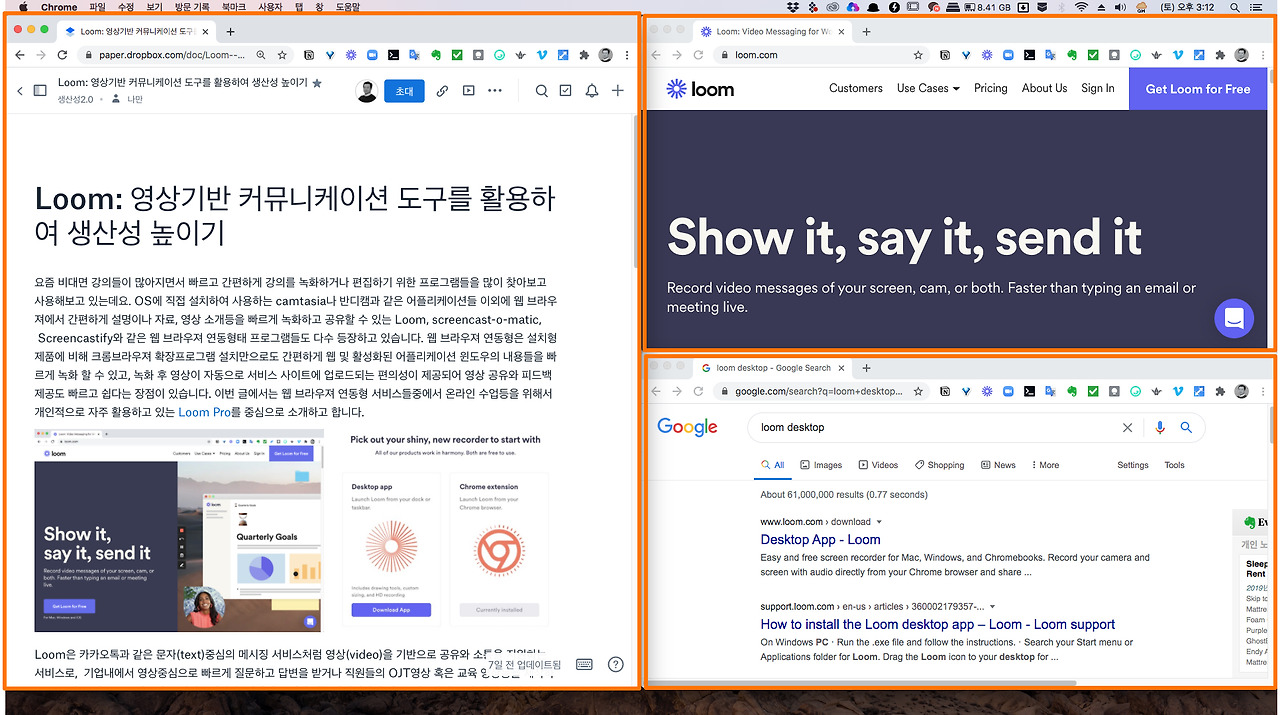Viewport: 1280px width, 715px height.
Task: Bookmark the paper.dropbox.com page with the star
Action: click(x=283, y=55)
